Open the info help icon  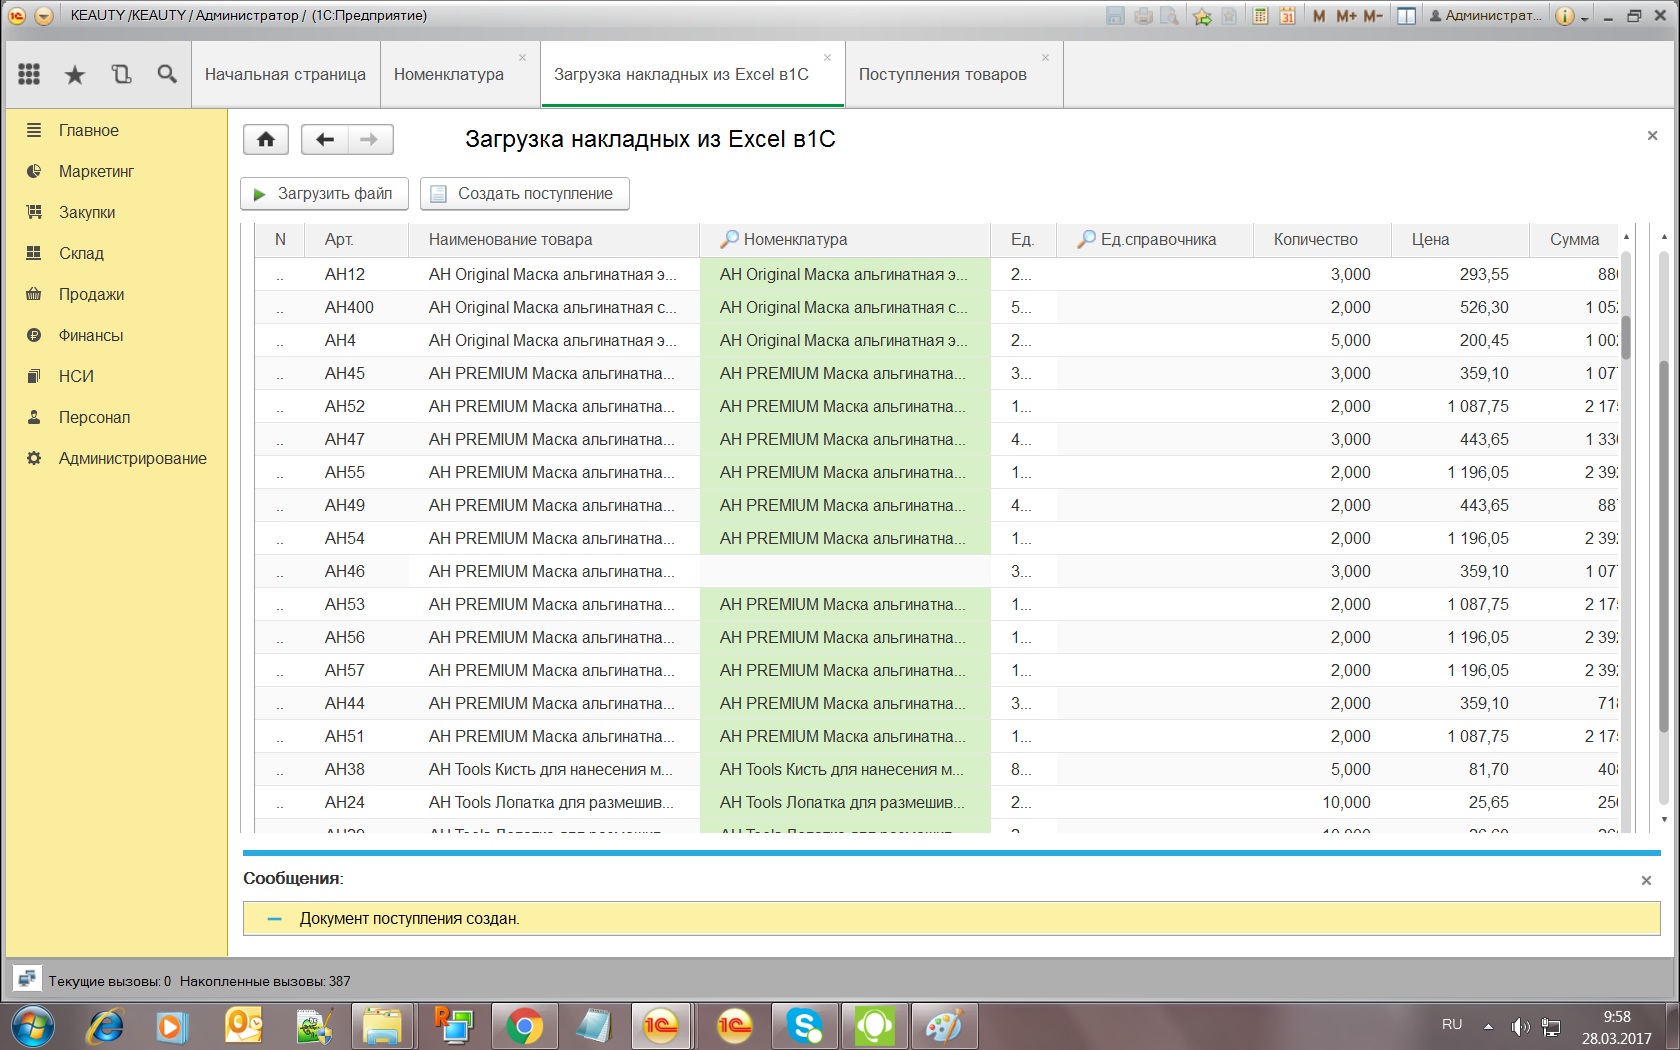click(1565, 16)
